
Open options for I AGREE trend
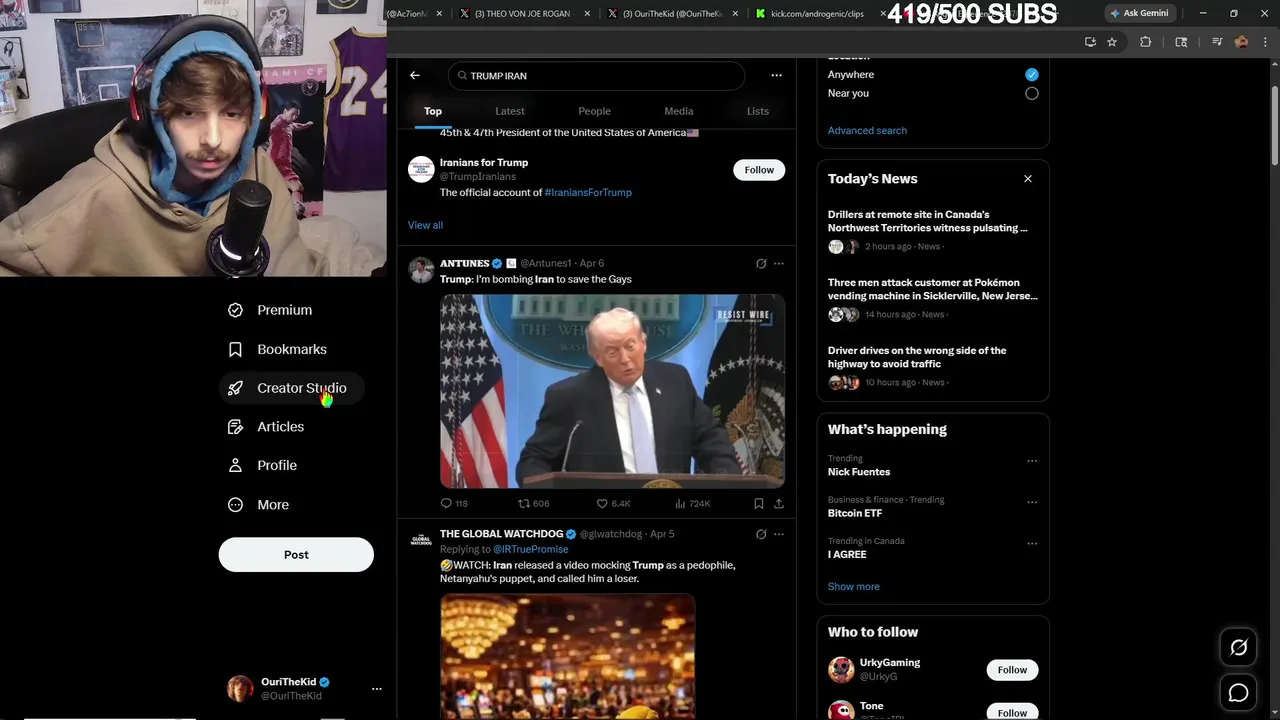(x=1032, y=543)
